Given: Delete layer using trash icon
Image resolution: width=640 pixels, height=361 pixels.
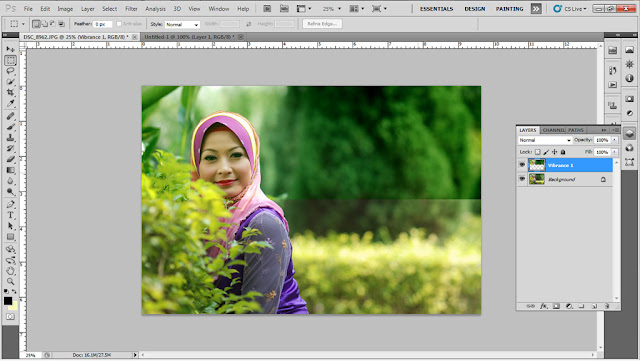Looking at the screenshot, I should pyautogui.click(x=607, y=306).
